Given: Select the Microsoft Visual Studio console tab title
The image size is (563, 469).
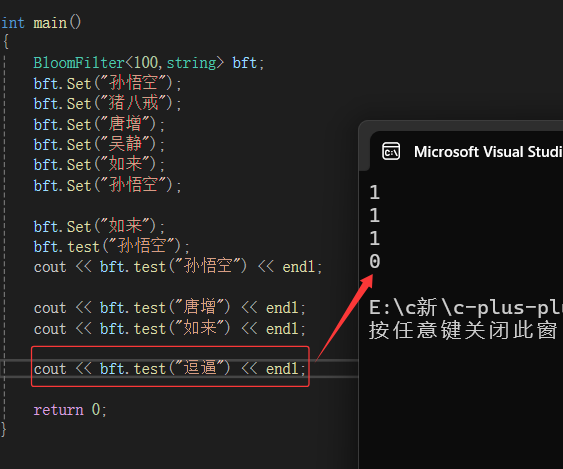Looking at the screenshot, I should pyautogui.click(x=488, y=152).
